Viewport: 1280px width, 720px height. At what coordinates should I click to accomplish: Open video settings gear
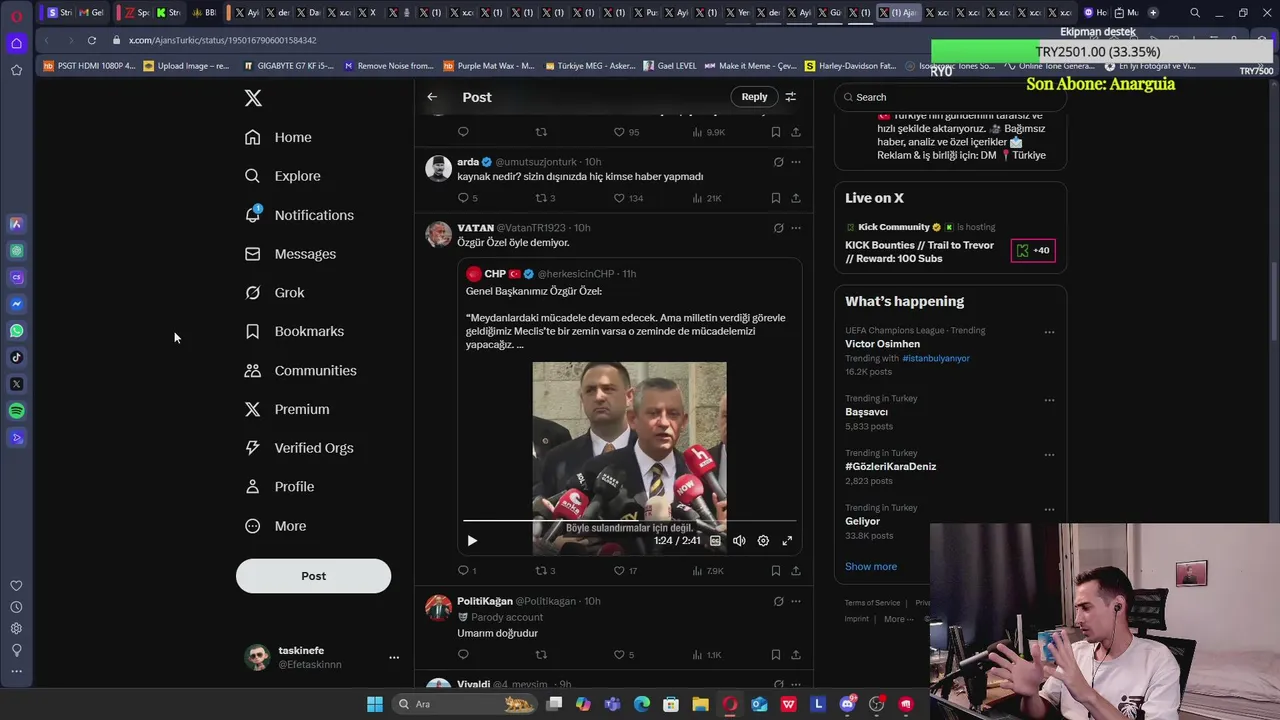pos(763,541)
